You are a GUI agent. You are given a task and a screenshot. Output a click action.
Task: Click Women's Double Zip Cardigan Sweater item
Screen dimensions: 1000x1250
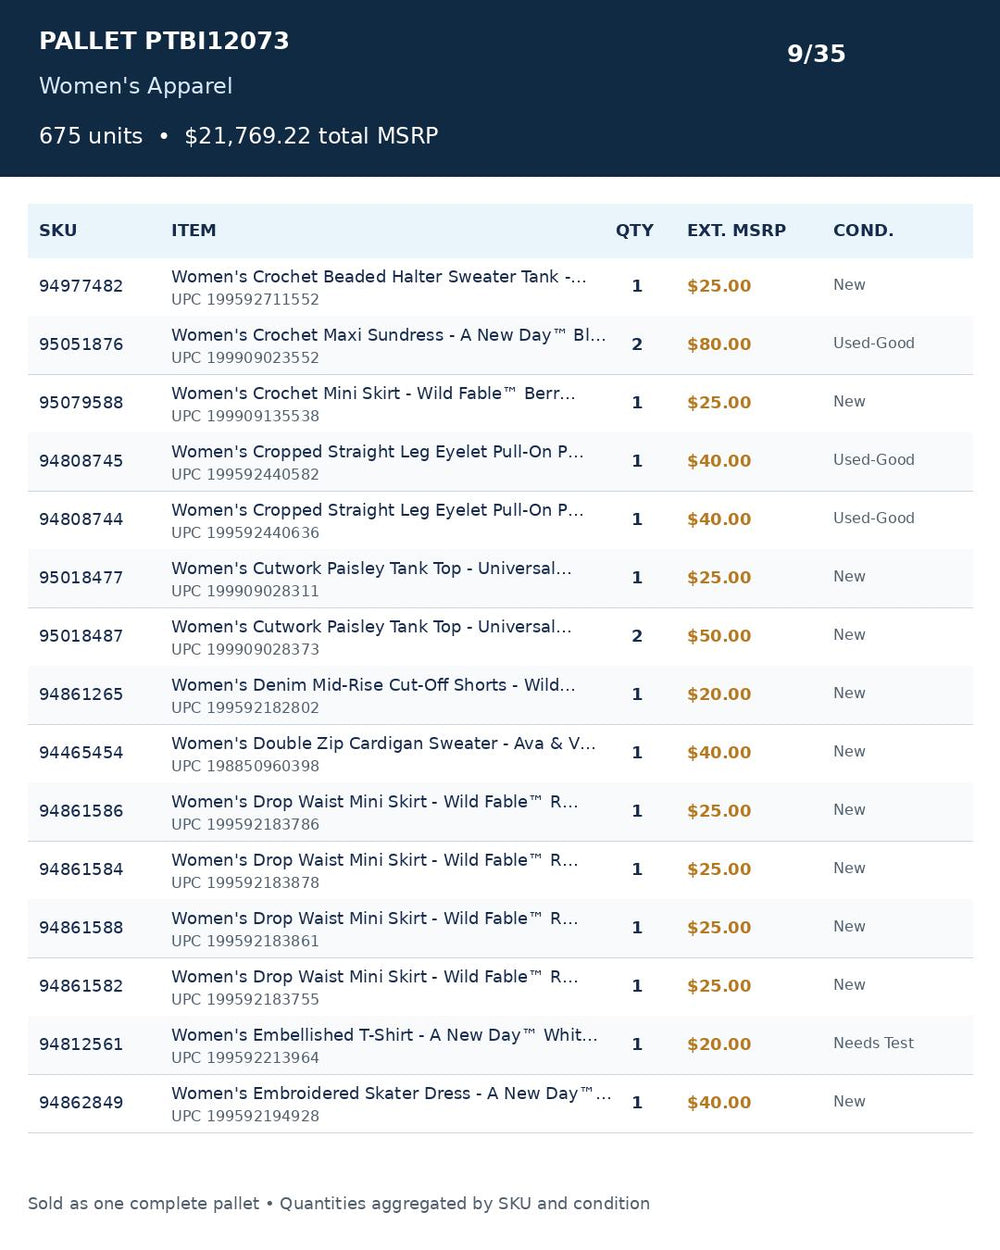point(383,743)
